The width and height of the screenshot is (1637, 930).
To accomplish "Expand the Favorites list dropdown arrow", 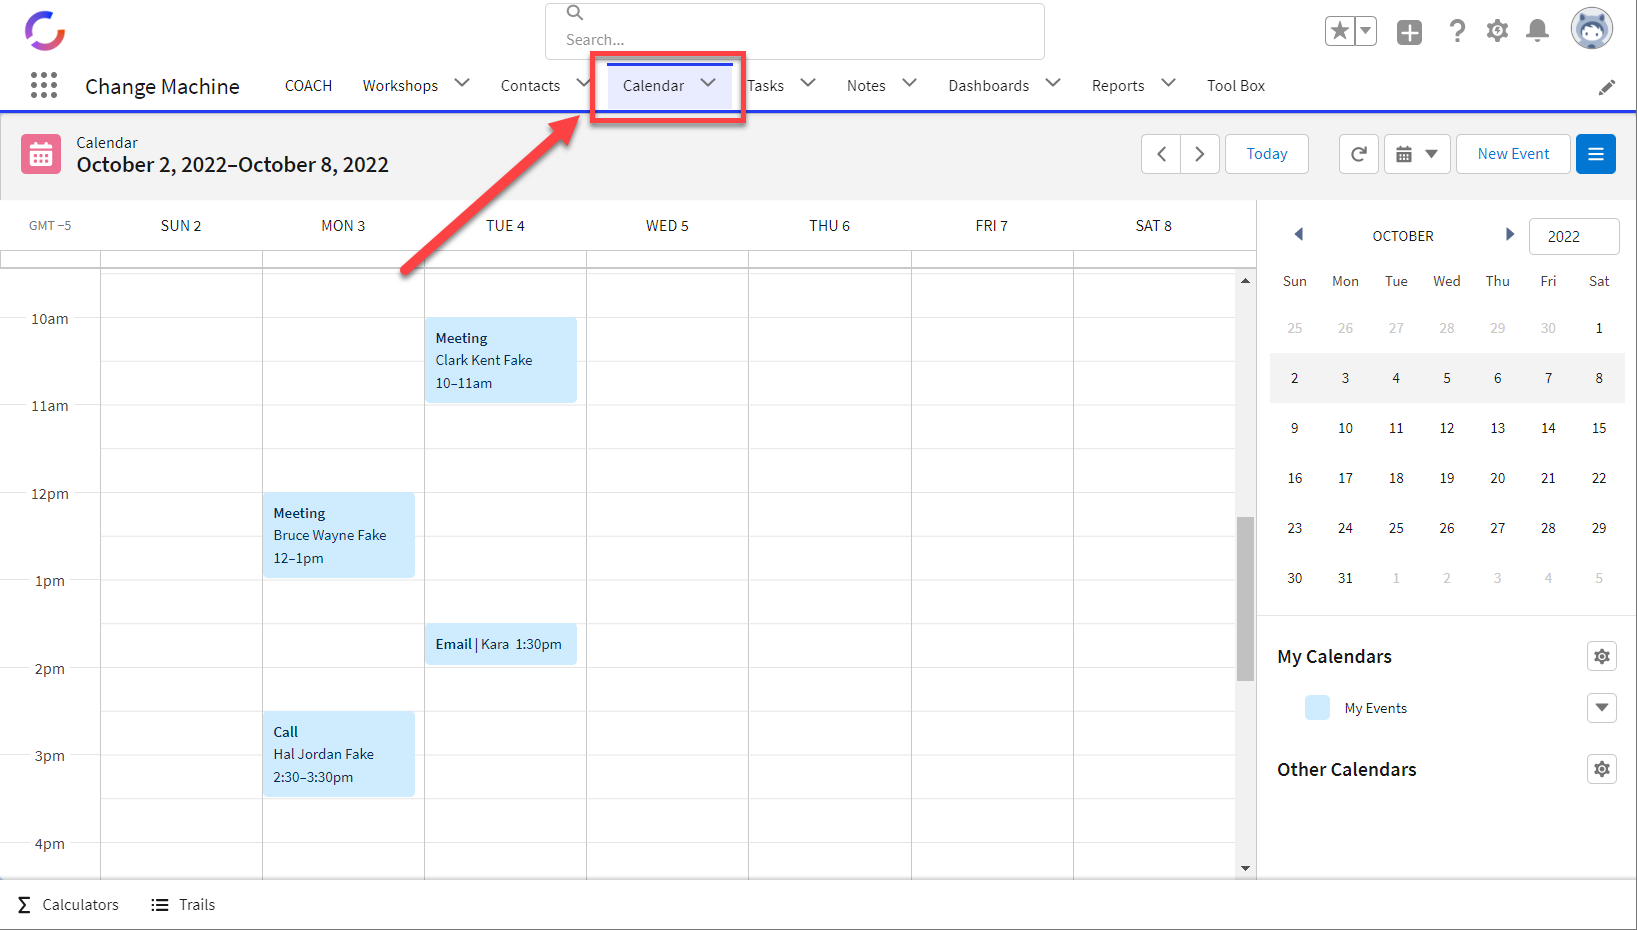I will click(x=1365, y=31).
